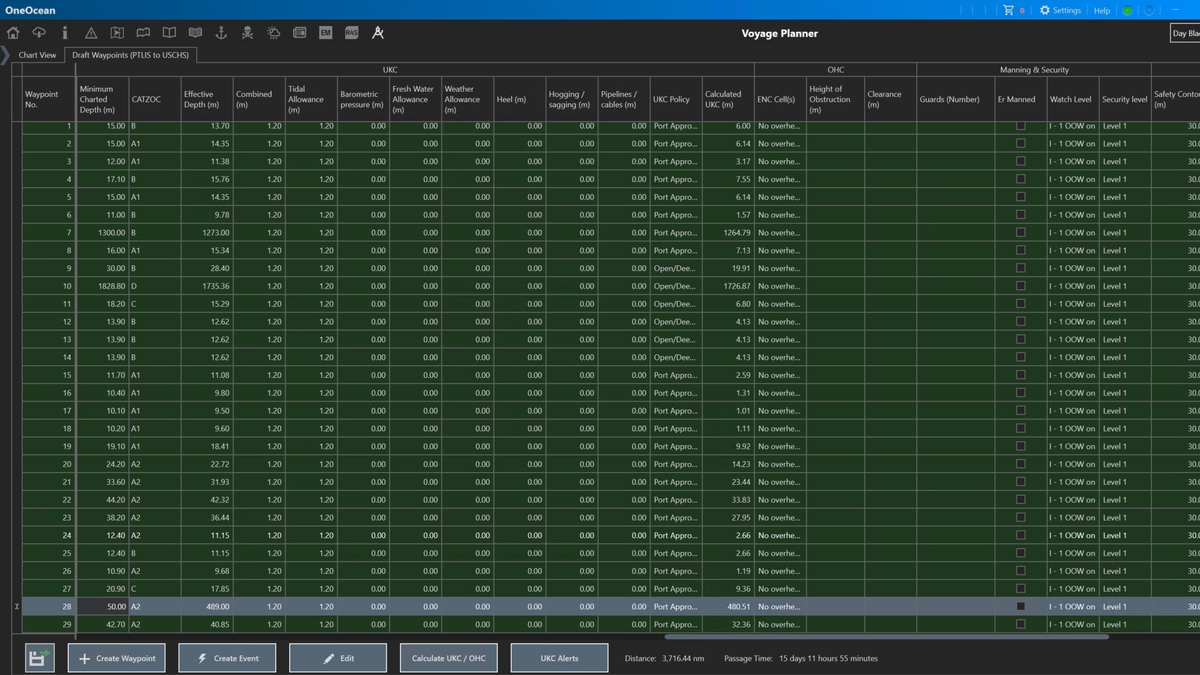The height and width of the screenshot is (675, 1200).
Task: Click the R4S toolbar icon
Action: point(350,32)
